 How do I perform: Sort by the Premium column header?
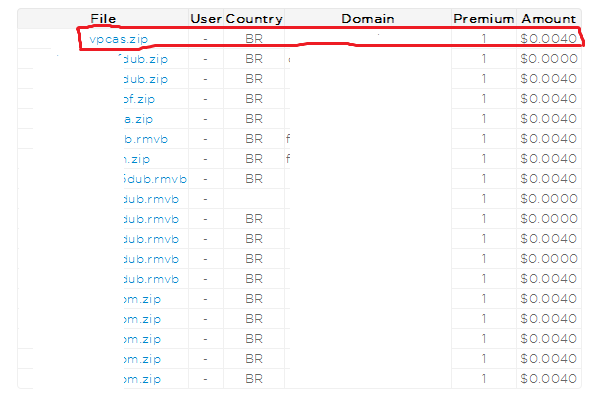tap(484, 19)
